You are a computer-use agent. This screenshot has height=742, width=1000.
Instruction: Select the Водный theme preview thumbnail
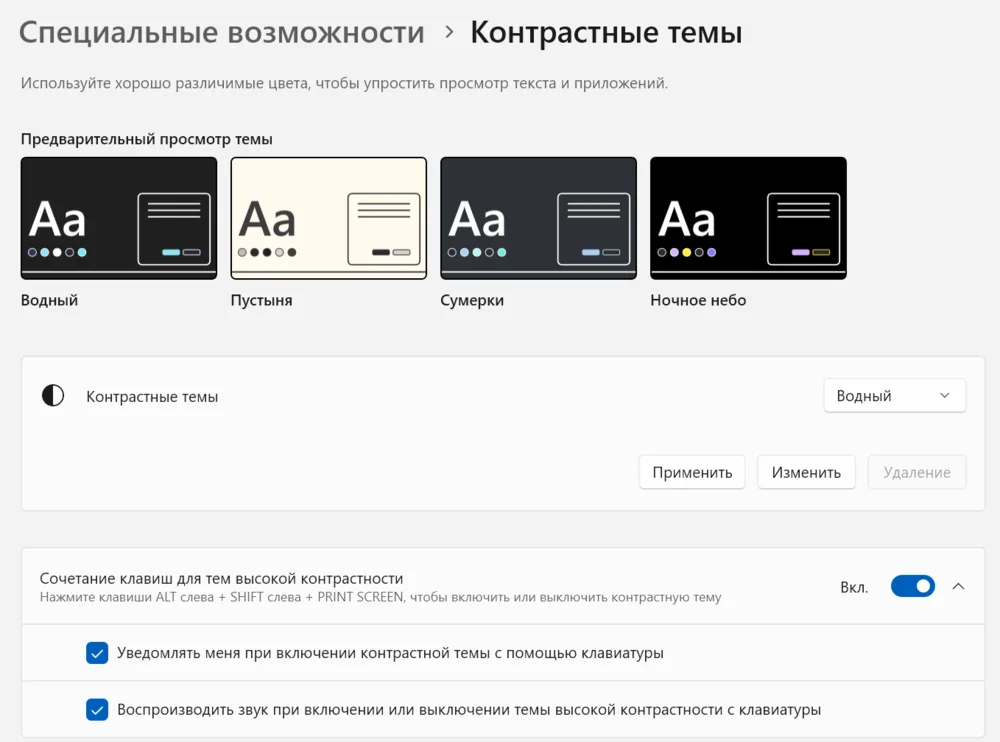tap(119, 218)
